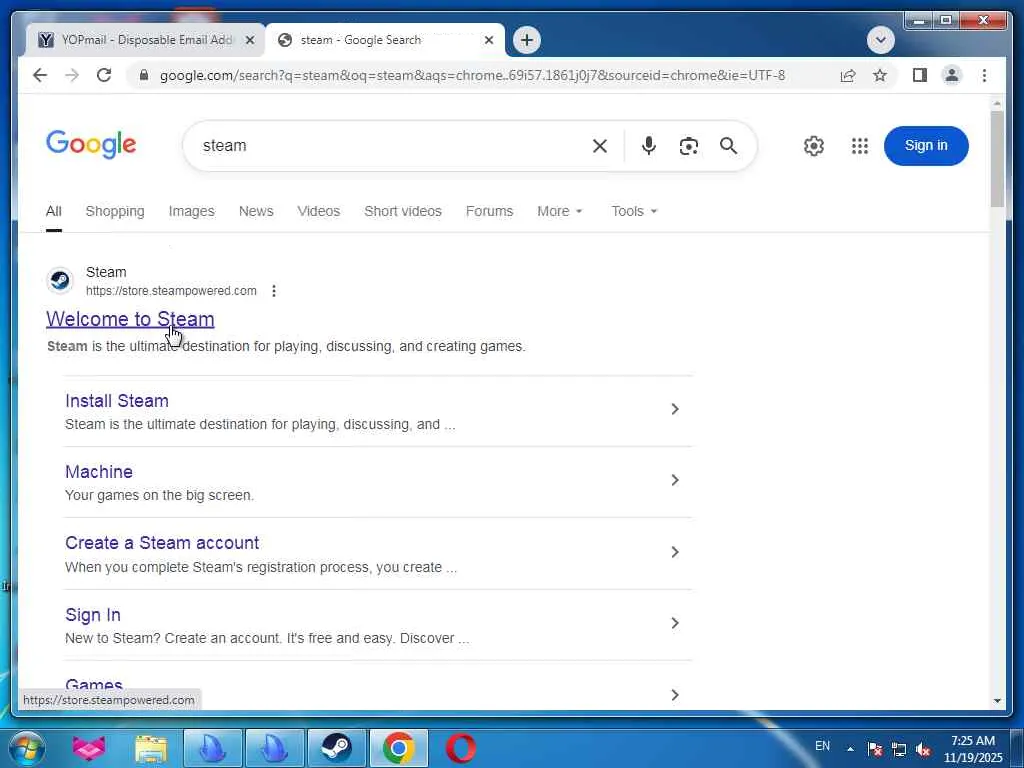The height and width of the screenshot is (768, 1024).
Task: Expand the Machine row chevron
Action: pyautogui.click(x=675, y=480)
